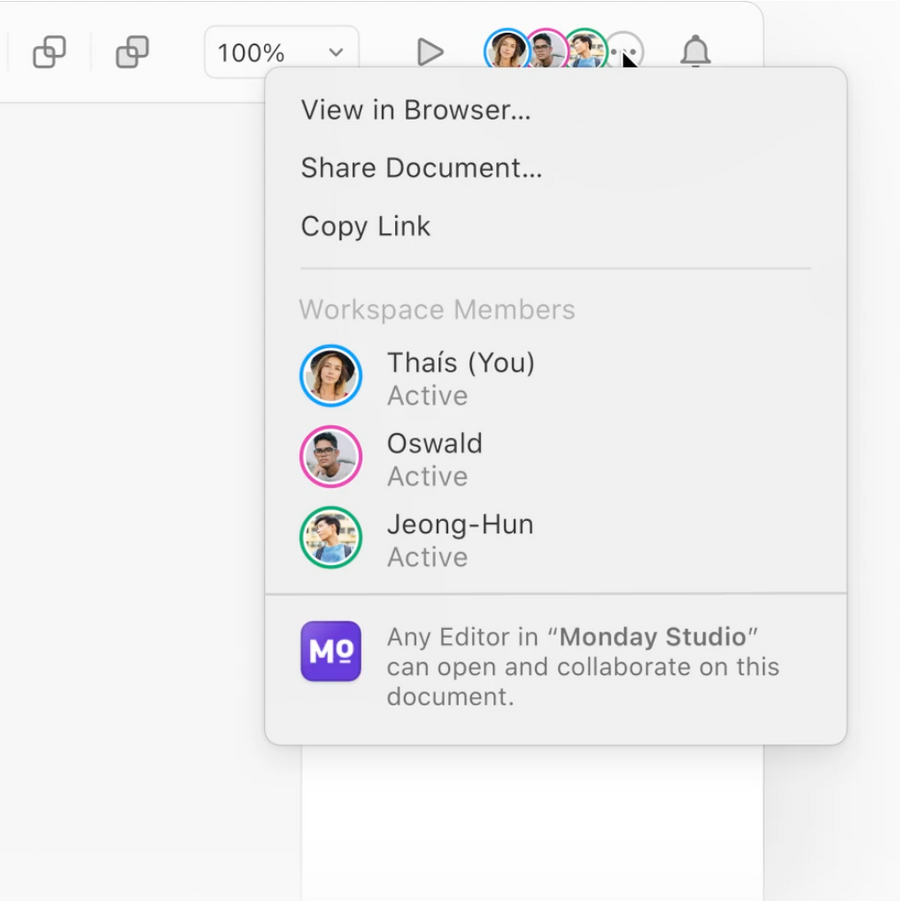Choose "Share Document…" from the popover

click(x=422, y=168)
